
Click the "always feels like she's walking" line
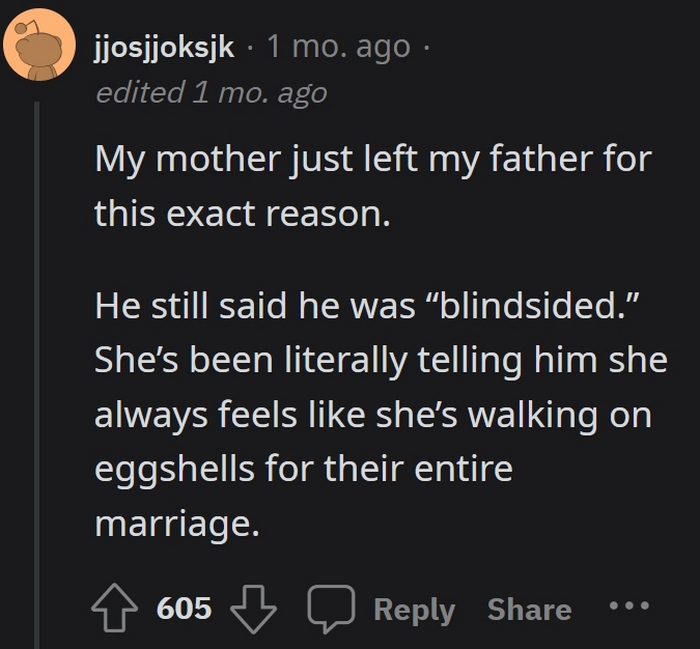[x=372, y=415]
